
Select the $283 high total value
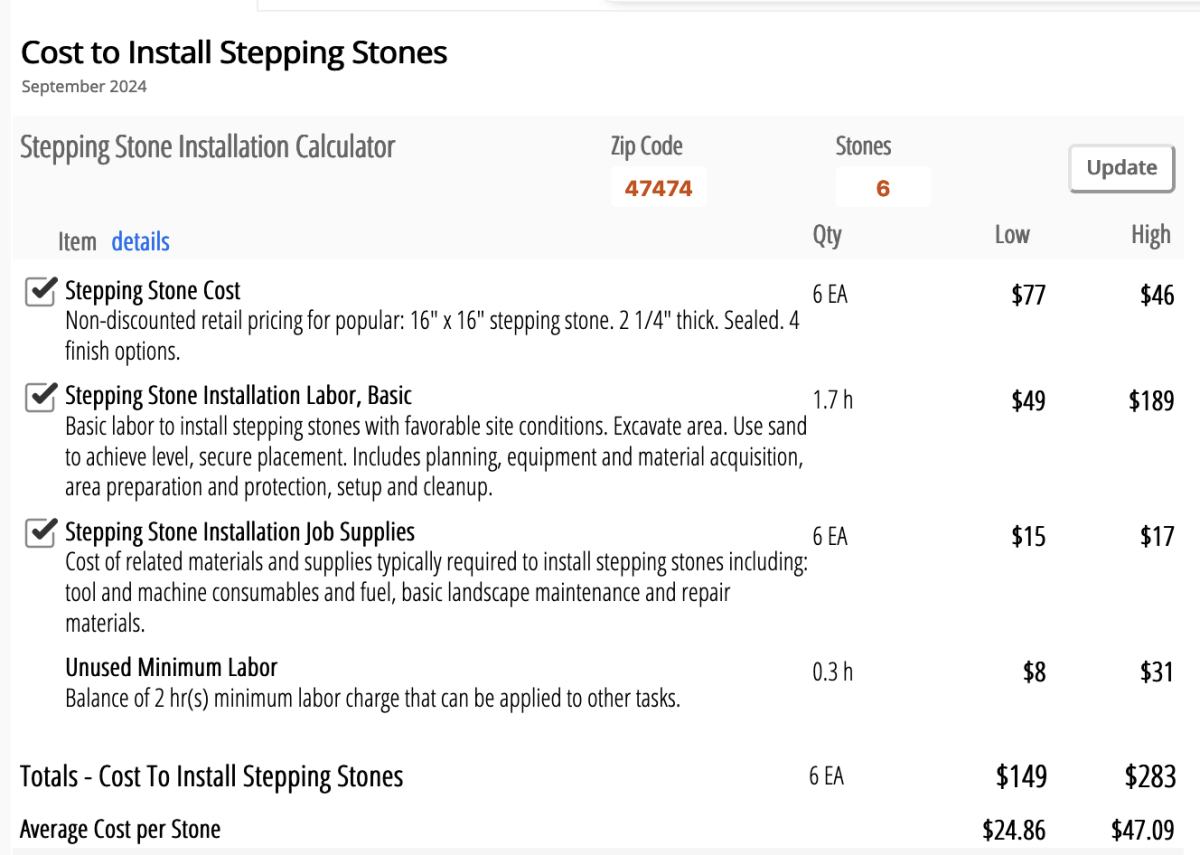[x=1150, y=776]
